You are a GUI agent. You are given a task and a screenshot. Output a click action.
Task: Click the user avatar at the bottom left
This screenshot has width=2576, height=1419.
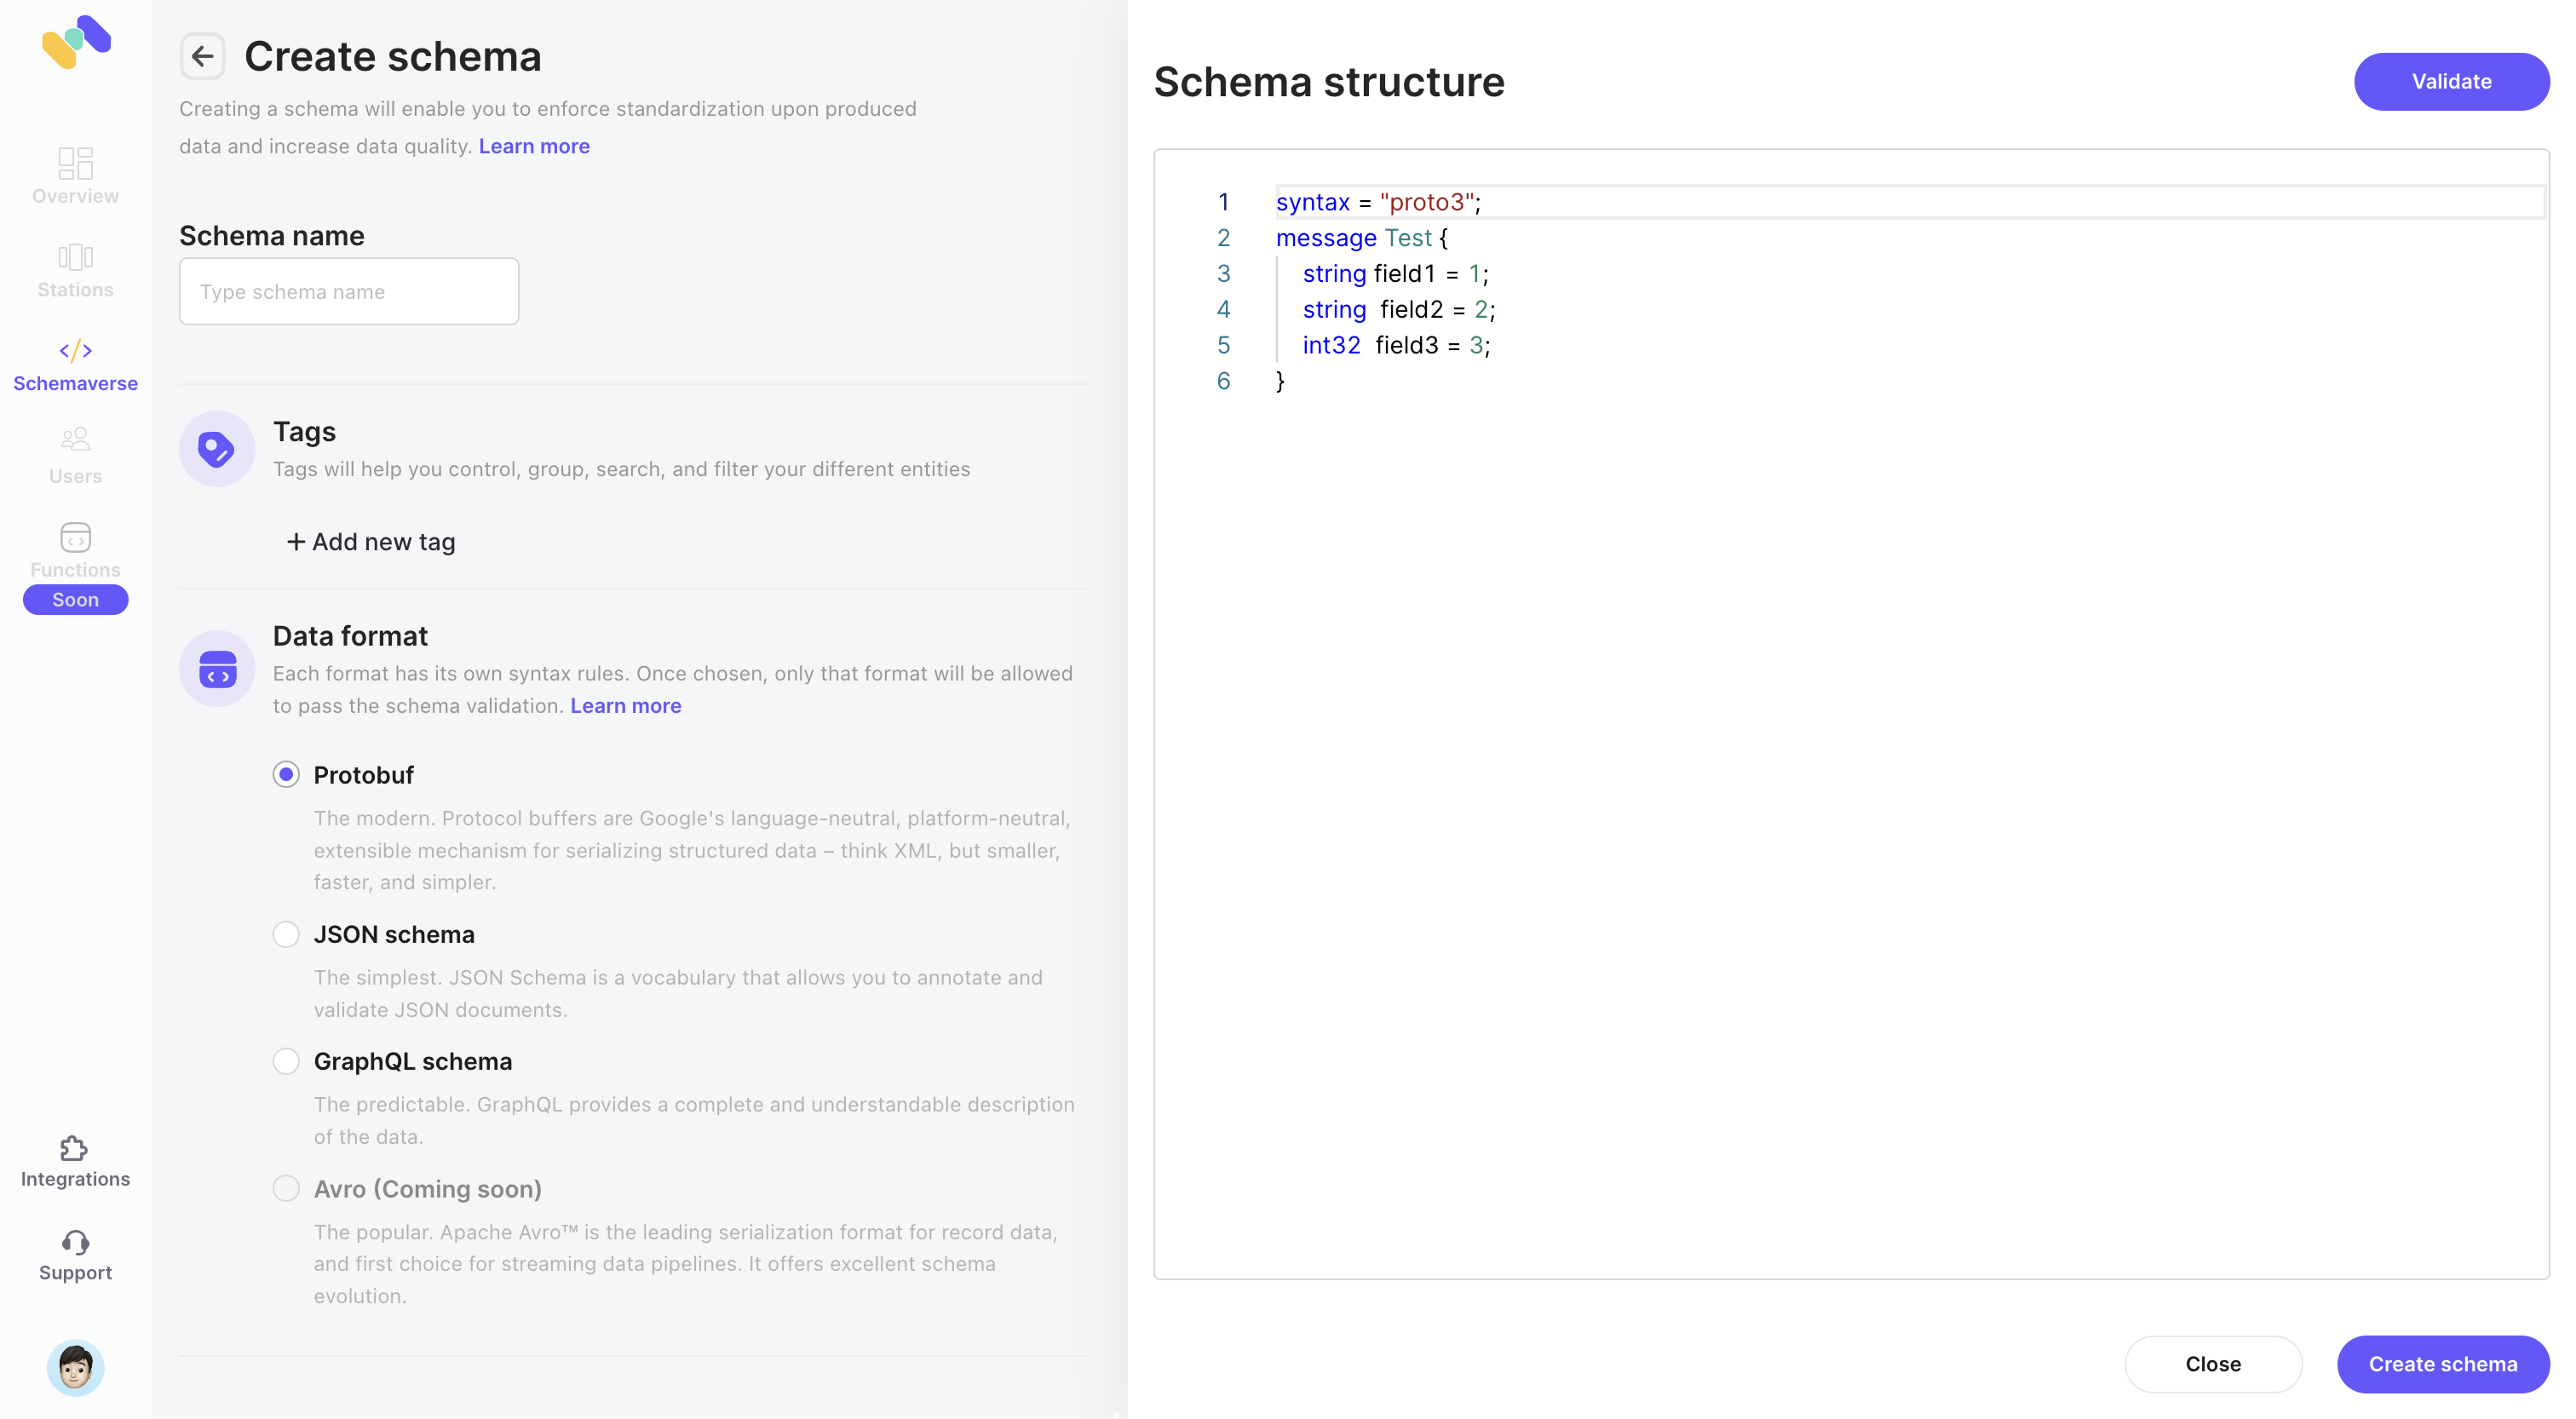[x=75, y=1367]
